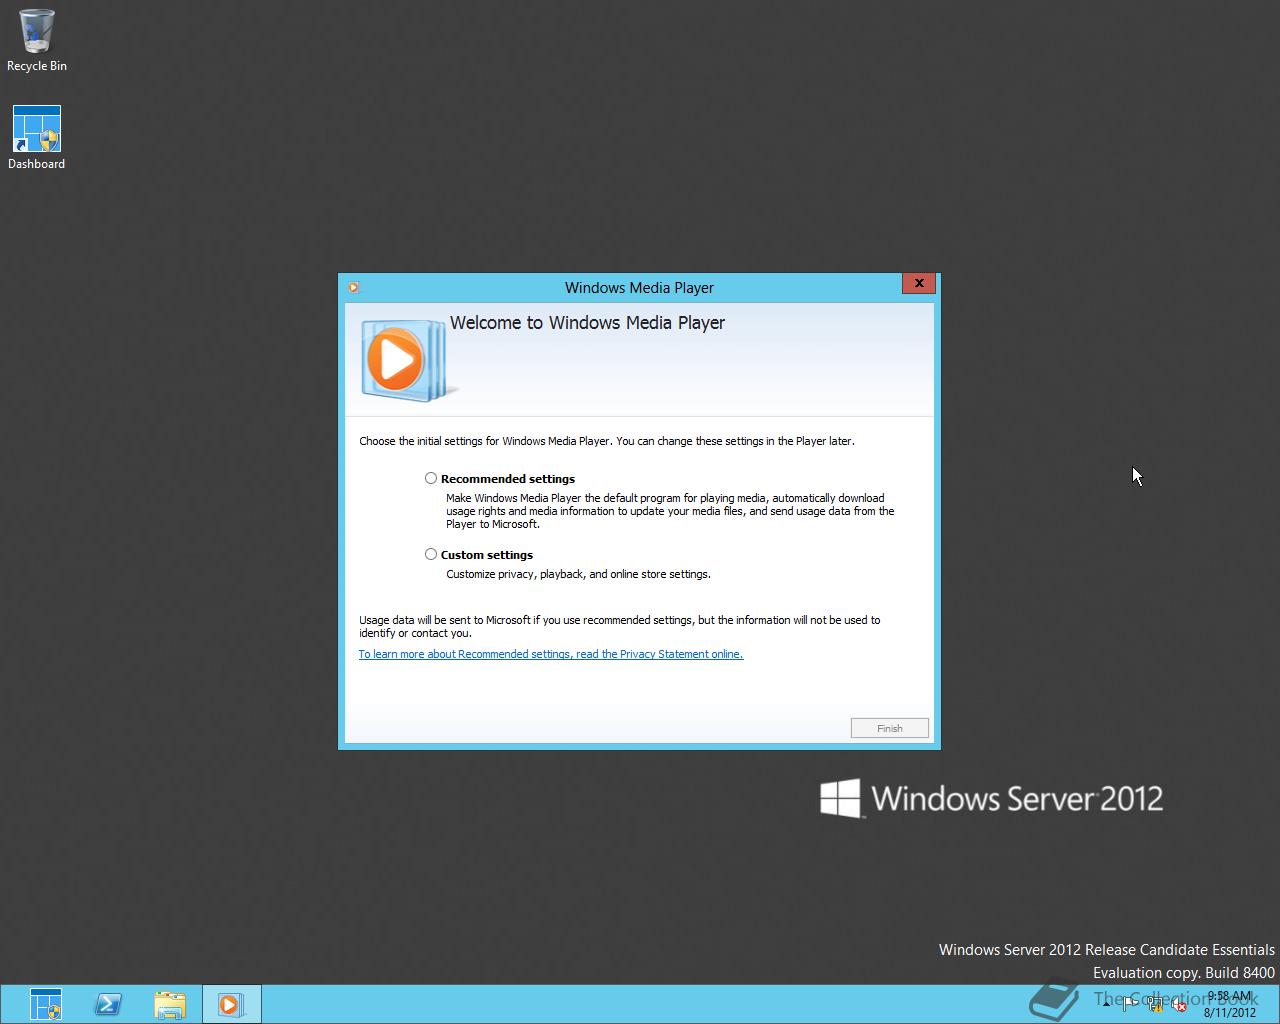Open the Privacy Statement online link
The height and width of the screenshot is (1024, 1280).
(551, 654)
